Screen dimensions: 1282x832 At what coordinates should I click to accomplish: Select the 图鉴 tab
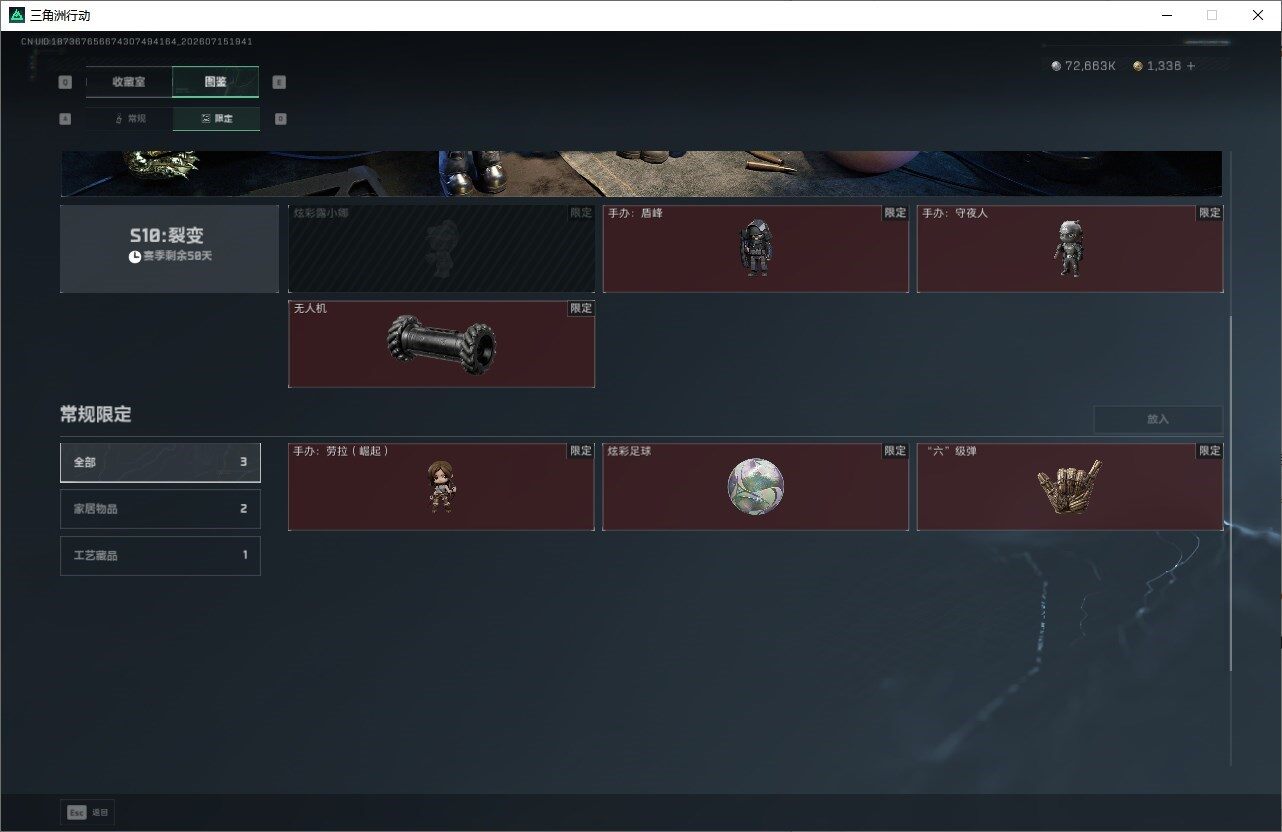[x=215, y=82]
